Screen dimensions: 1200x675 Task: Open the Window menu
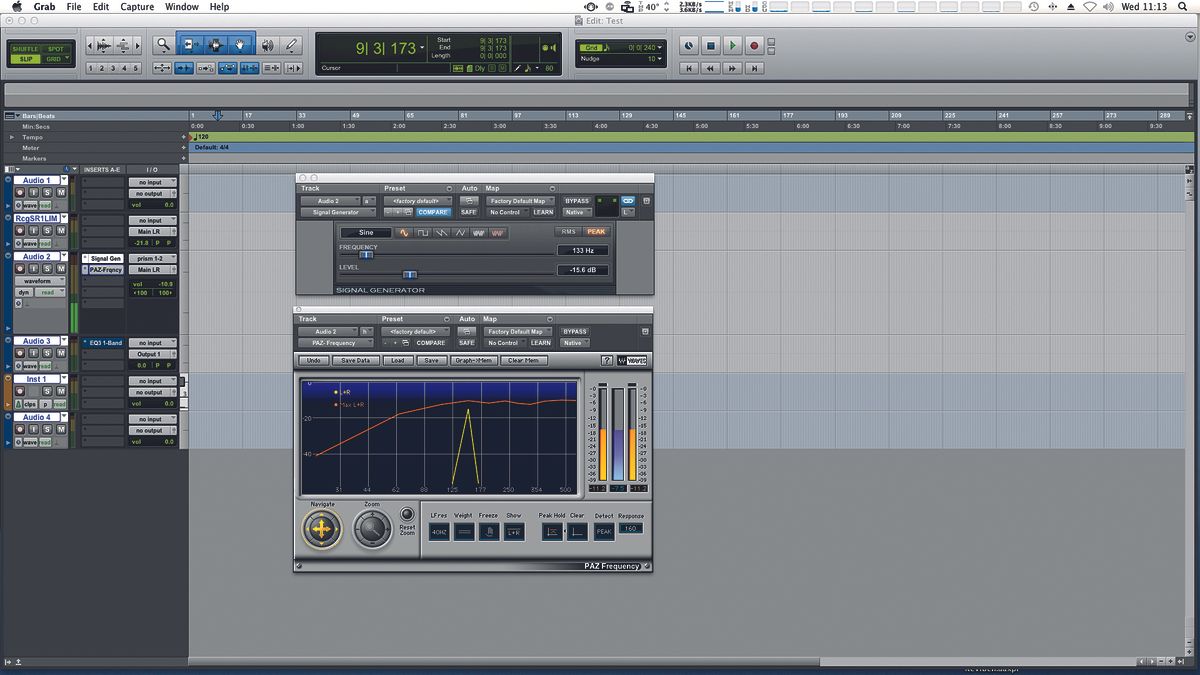(x=181, y=6)
